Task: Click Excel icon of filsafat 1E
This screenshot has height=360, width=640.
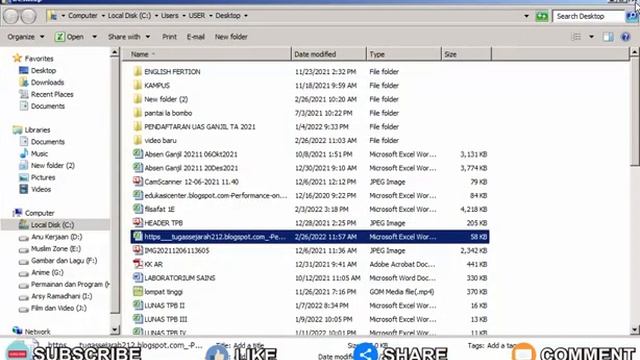Action: tap(138, 209)
